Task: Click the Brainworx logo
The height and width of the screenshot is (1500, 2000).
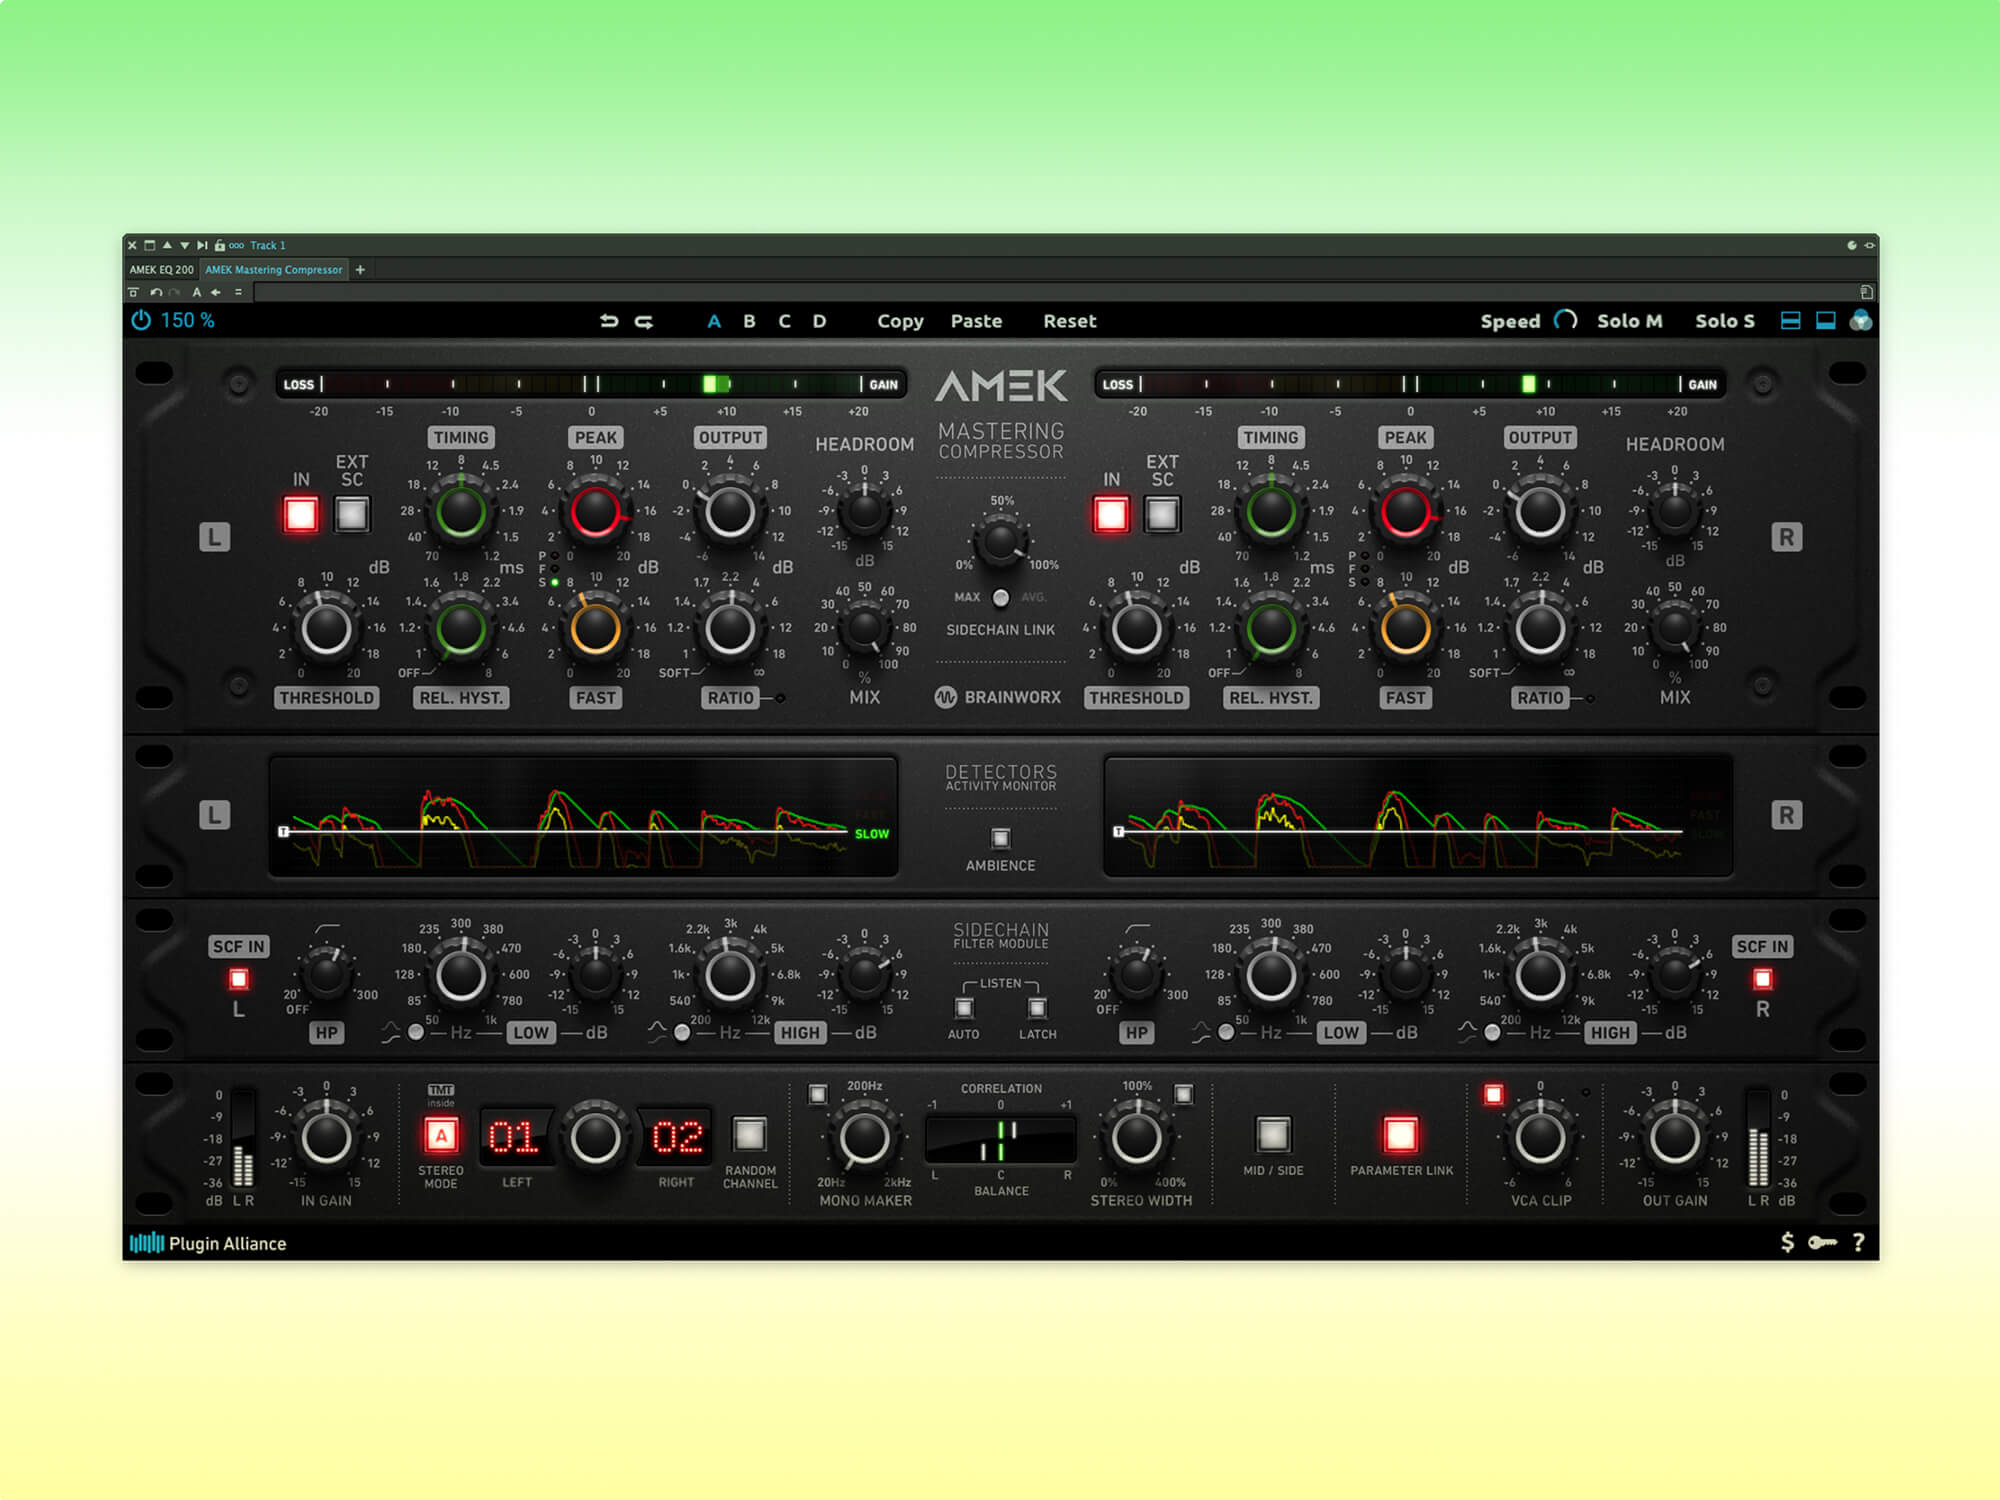Action: [x=998, y=697]
